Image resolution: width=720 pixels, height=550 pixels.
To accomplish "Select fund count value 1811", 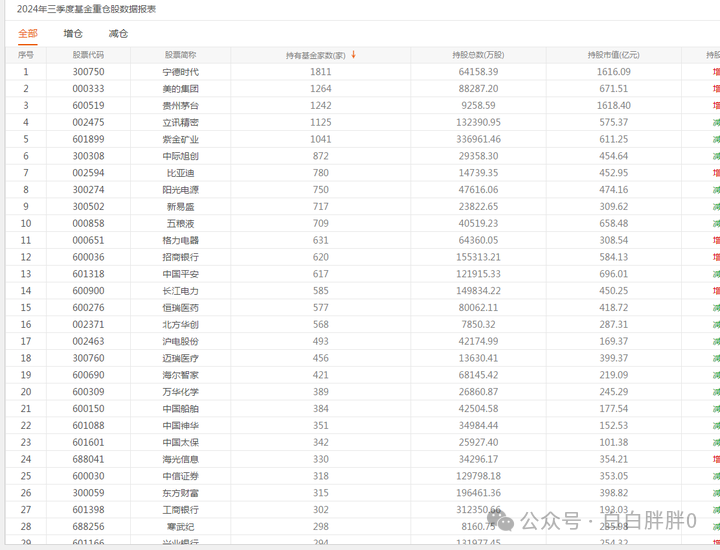I will click(321, 72).
